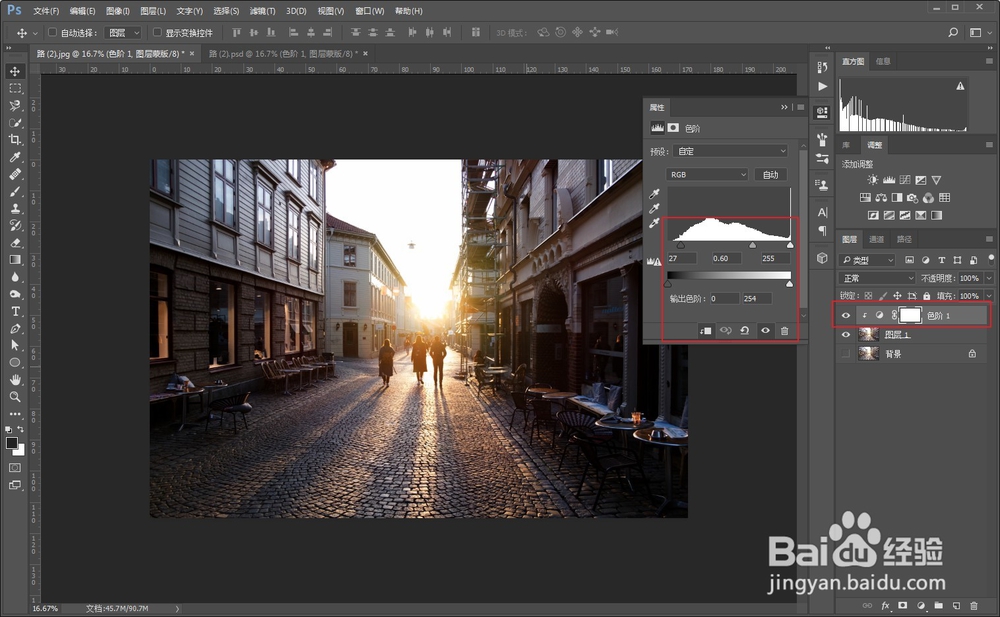Click the midtone gray input levels slider

point(753,245)
